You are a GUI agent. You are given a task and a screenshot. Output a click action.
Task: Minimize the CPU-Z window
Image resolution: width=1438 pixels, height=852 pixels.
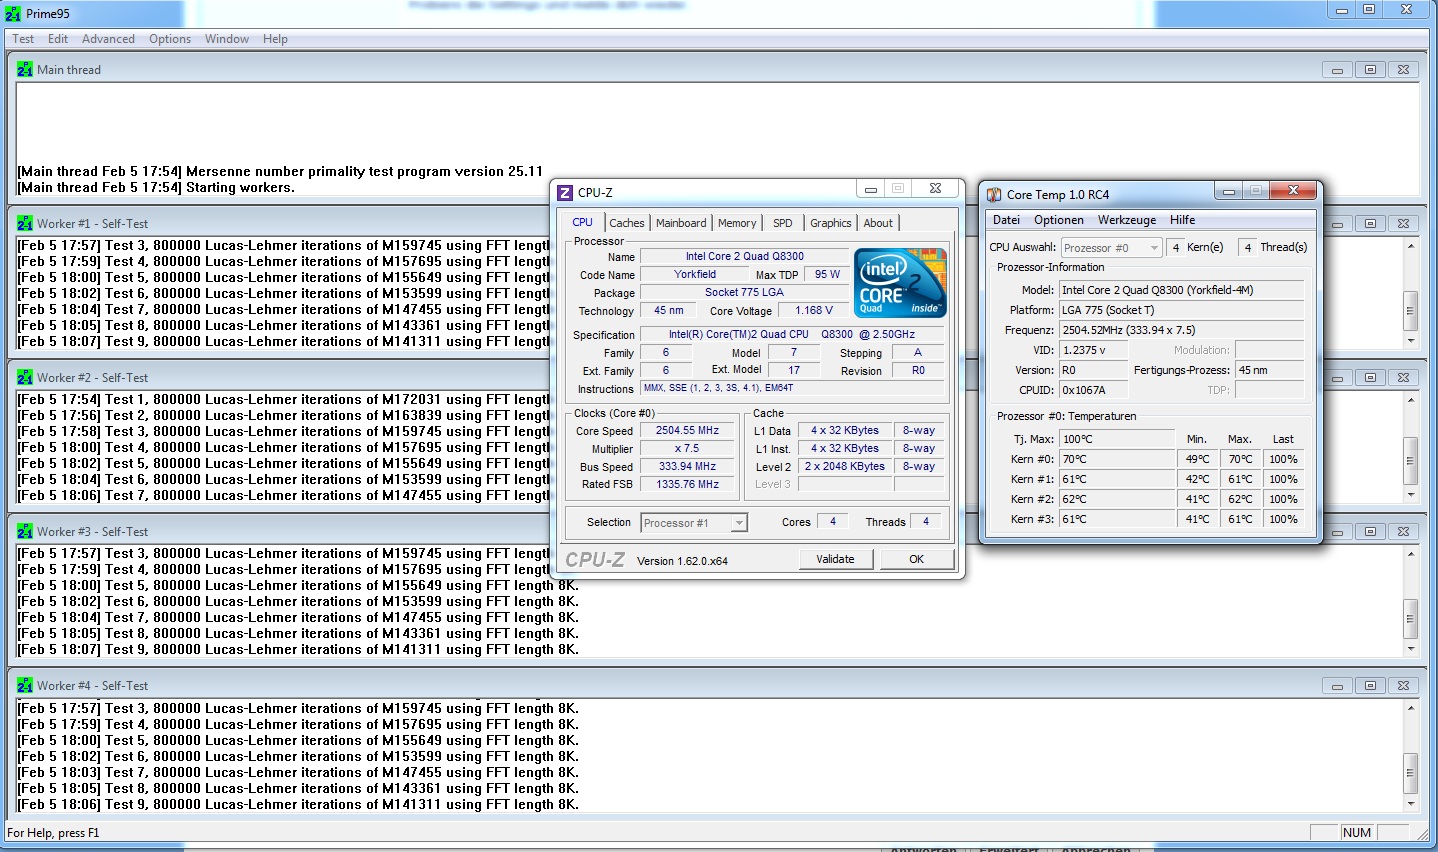coord(871,189)
